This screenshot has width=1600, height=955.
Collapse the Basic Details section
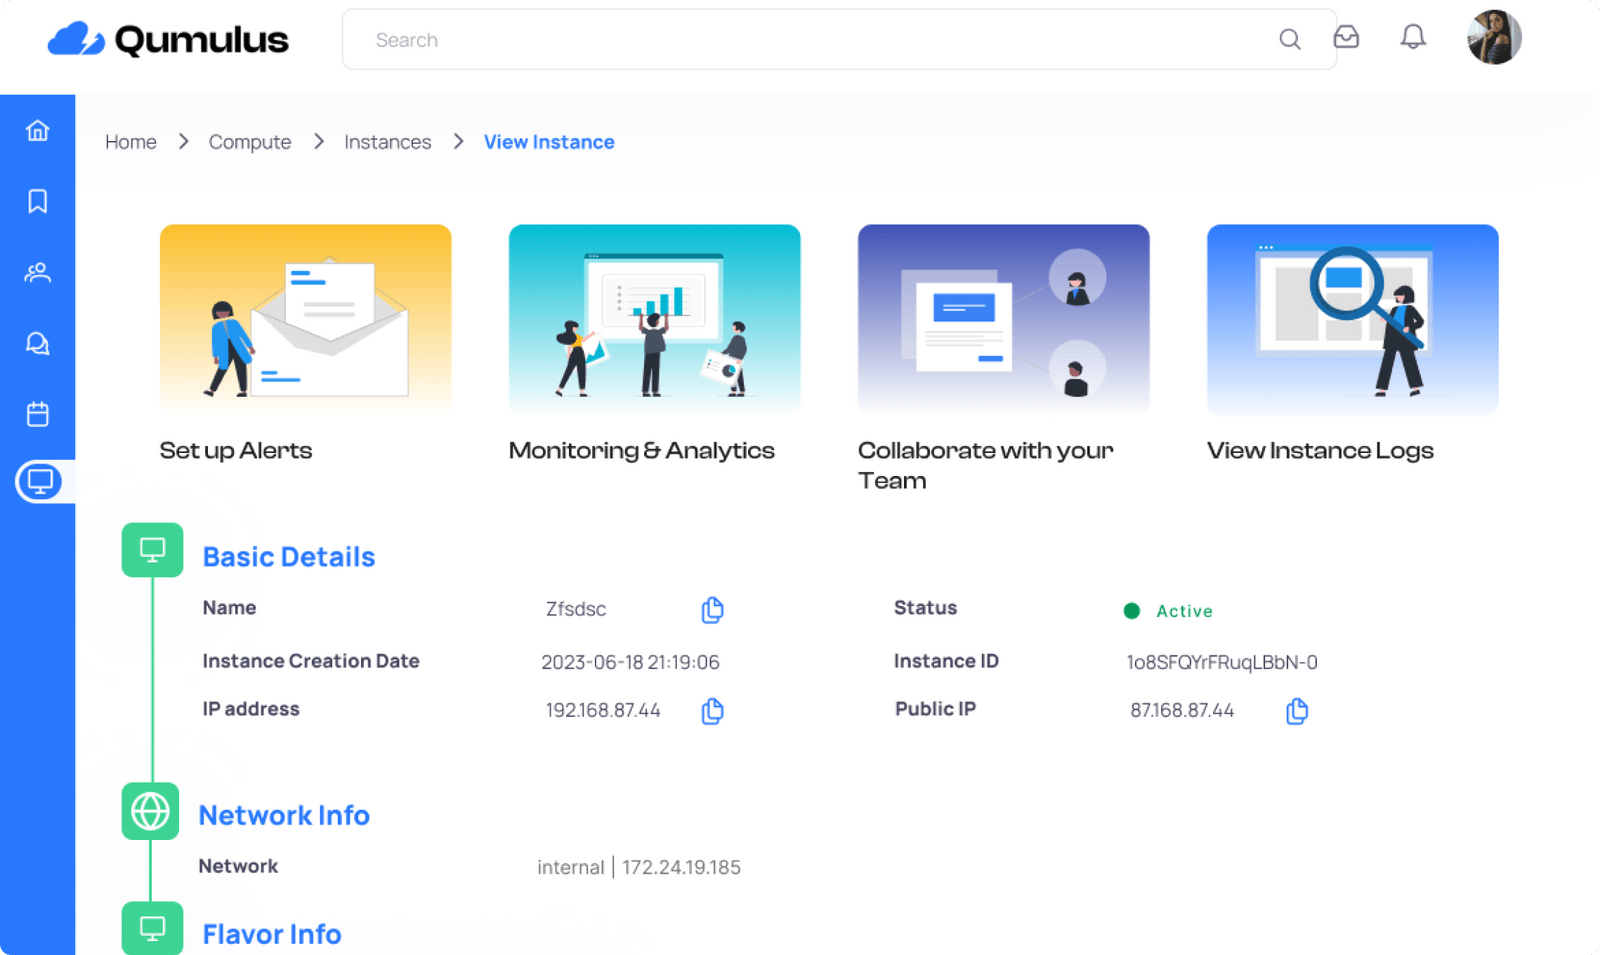coord(288,557)
